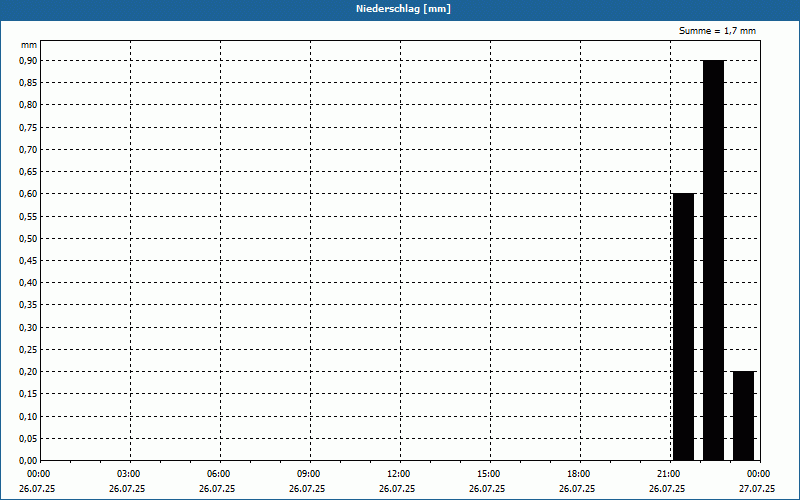
Task: Click the 0,65 y-axis value
Action: pos(28,171)
